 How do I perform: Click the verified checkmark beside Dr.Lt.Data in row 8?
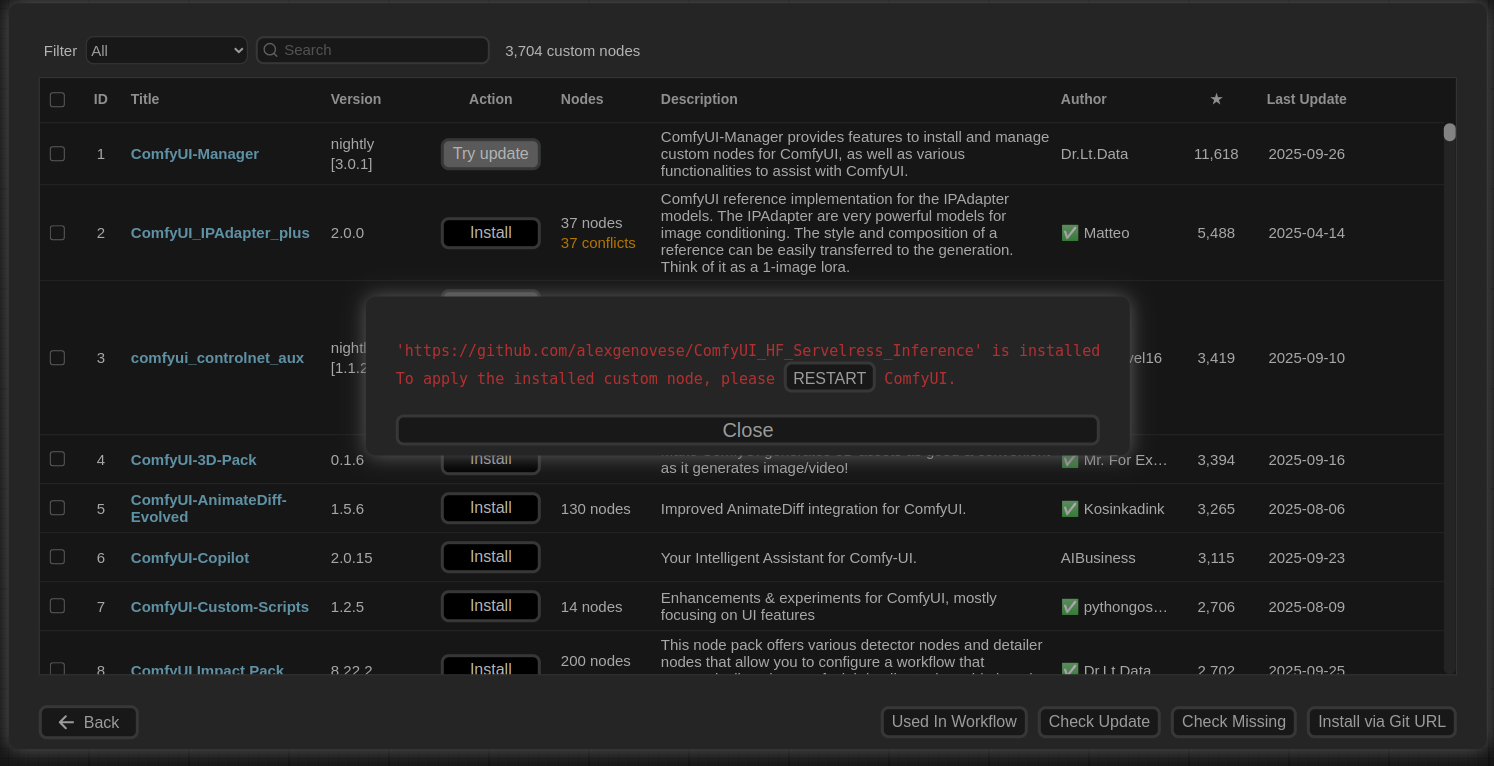click(1069, 670)
